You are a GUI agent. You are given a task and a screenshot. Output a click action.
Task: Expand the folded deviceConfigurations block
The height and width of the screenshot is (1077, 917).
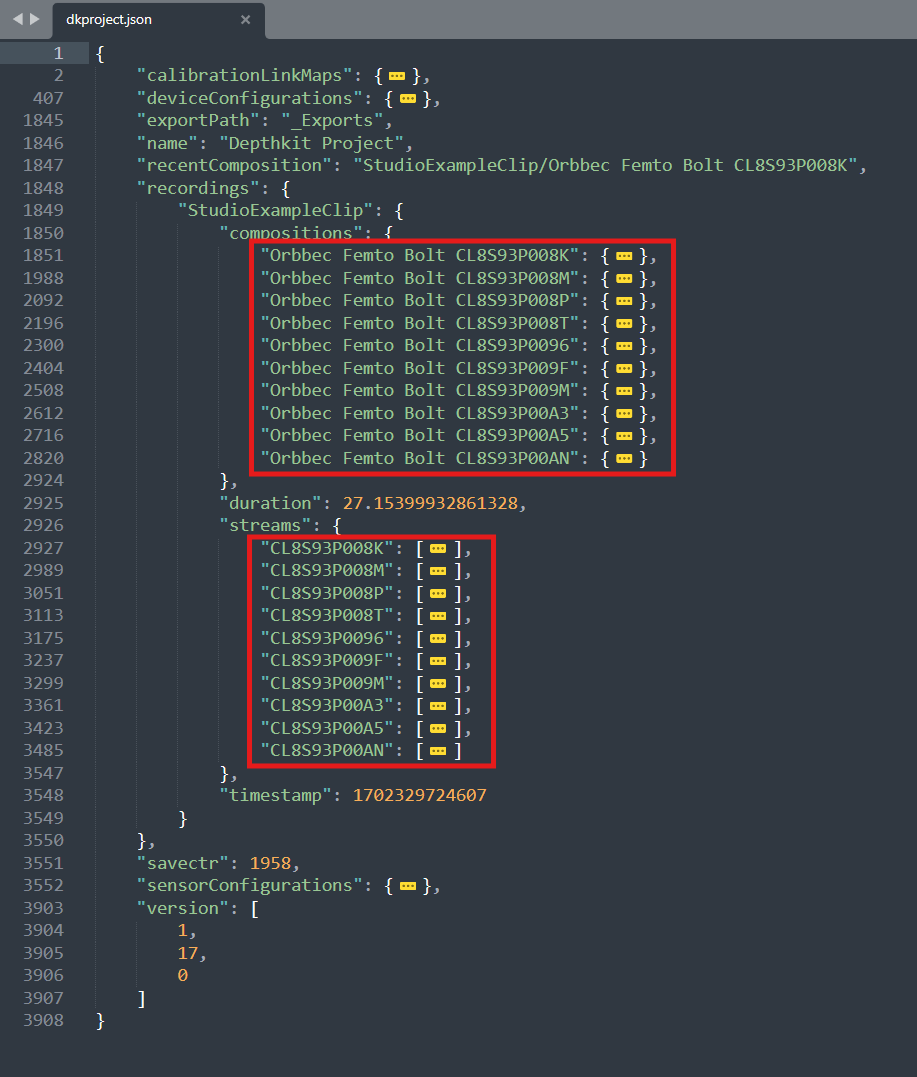click(x=407, y=99)
